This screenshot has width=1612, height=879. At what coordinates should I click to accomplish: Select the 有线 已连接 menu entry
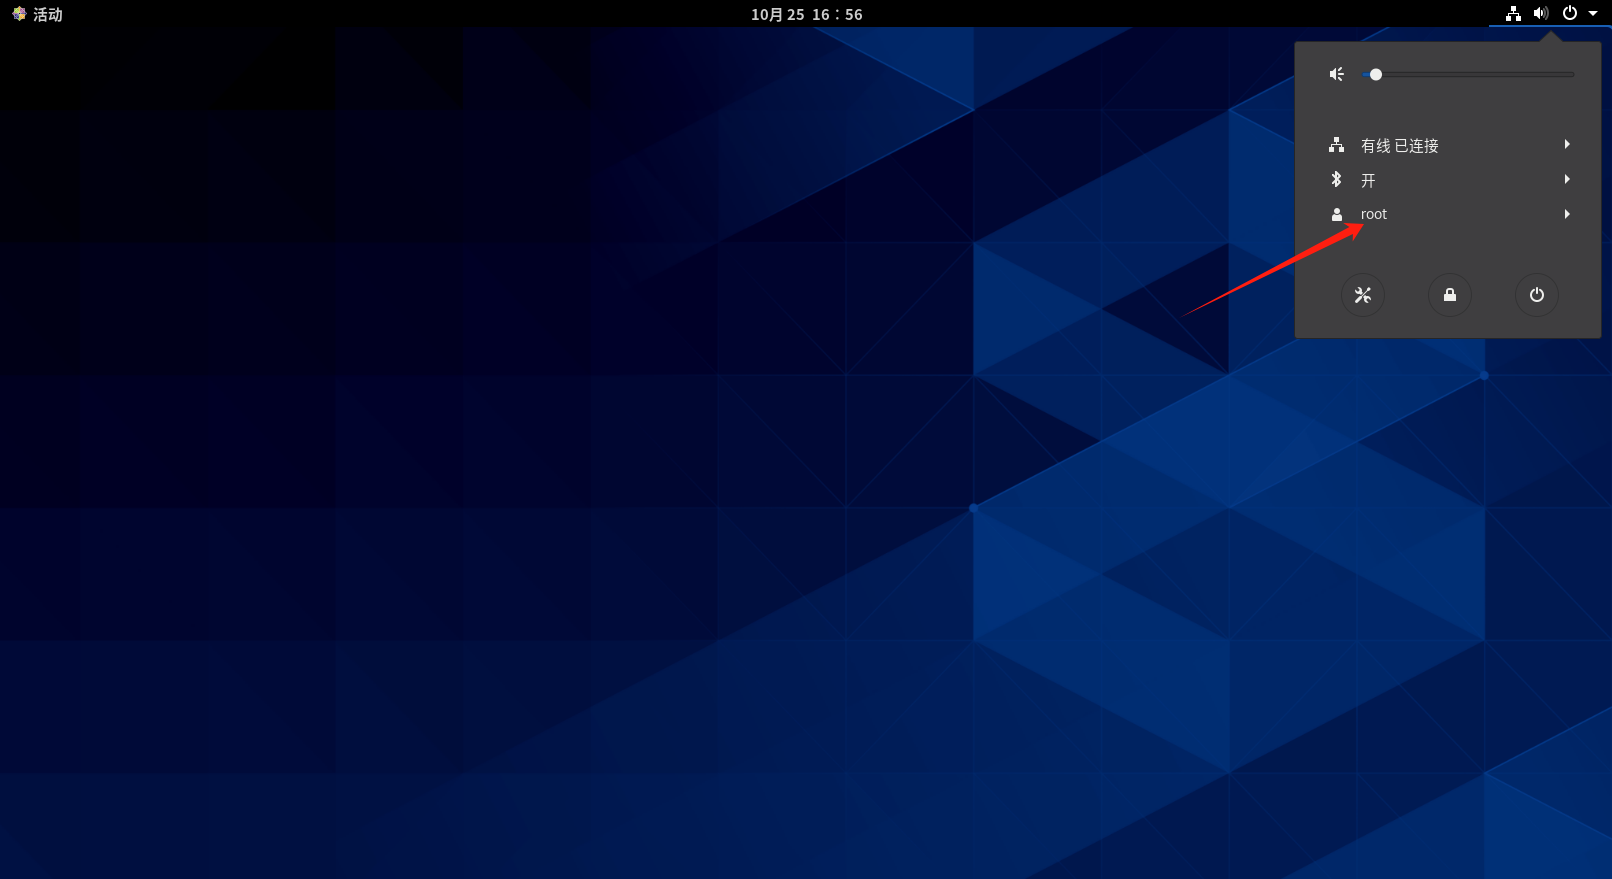coord(1399,146)
